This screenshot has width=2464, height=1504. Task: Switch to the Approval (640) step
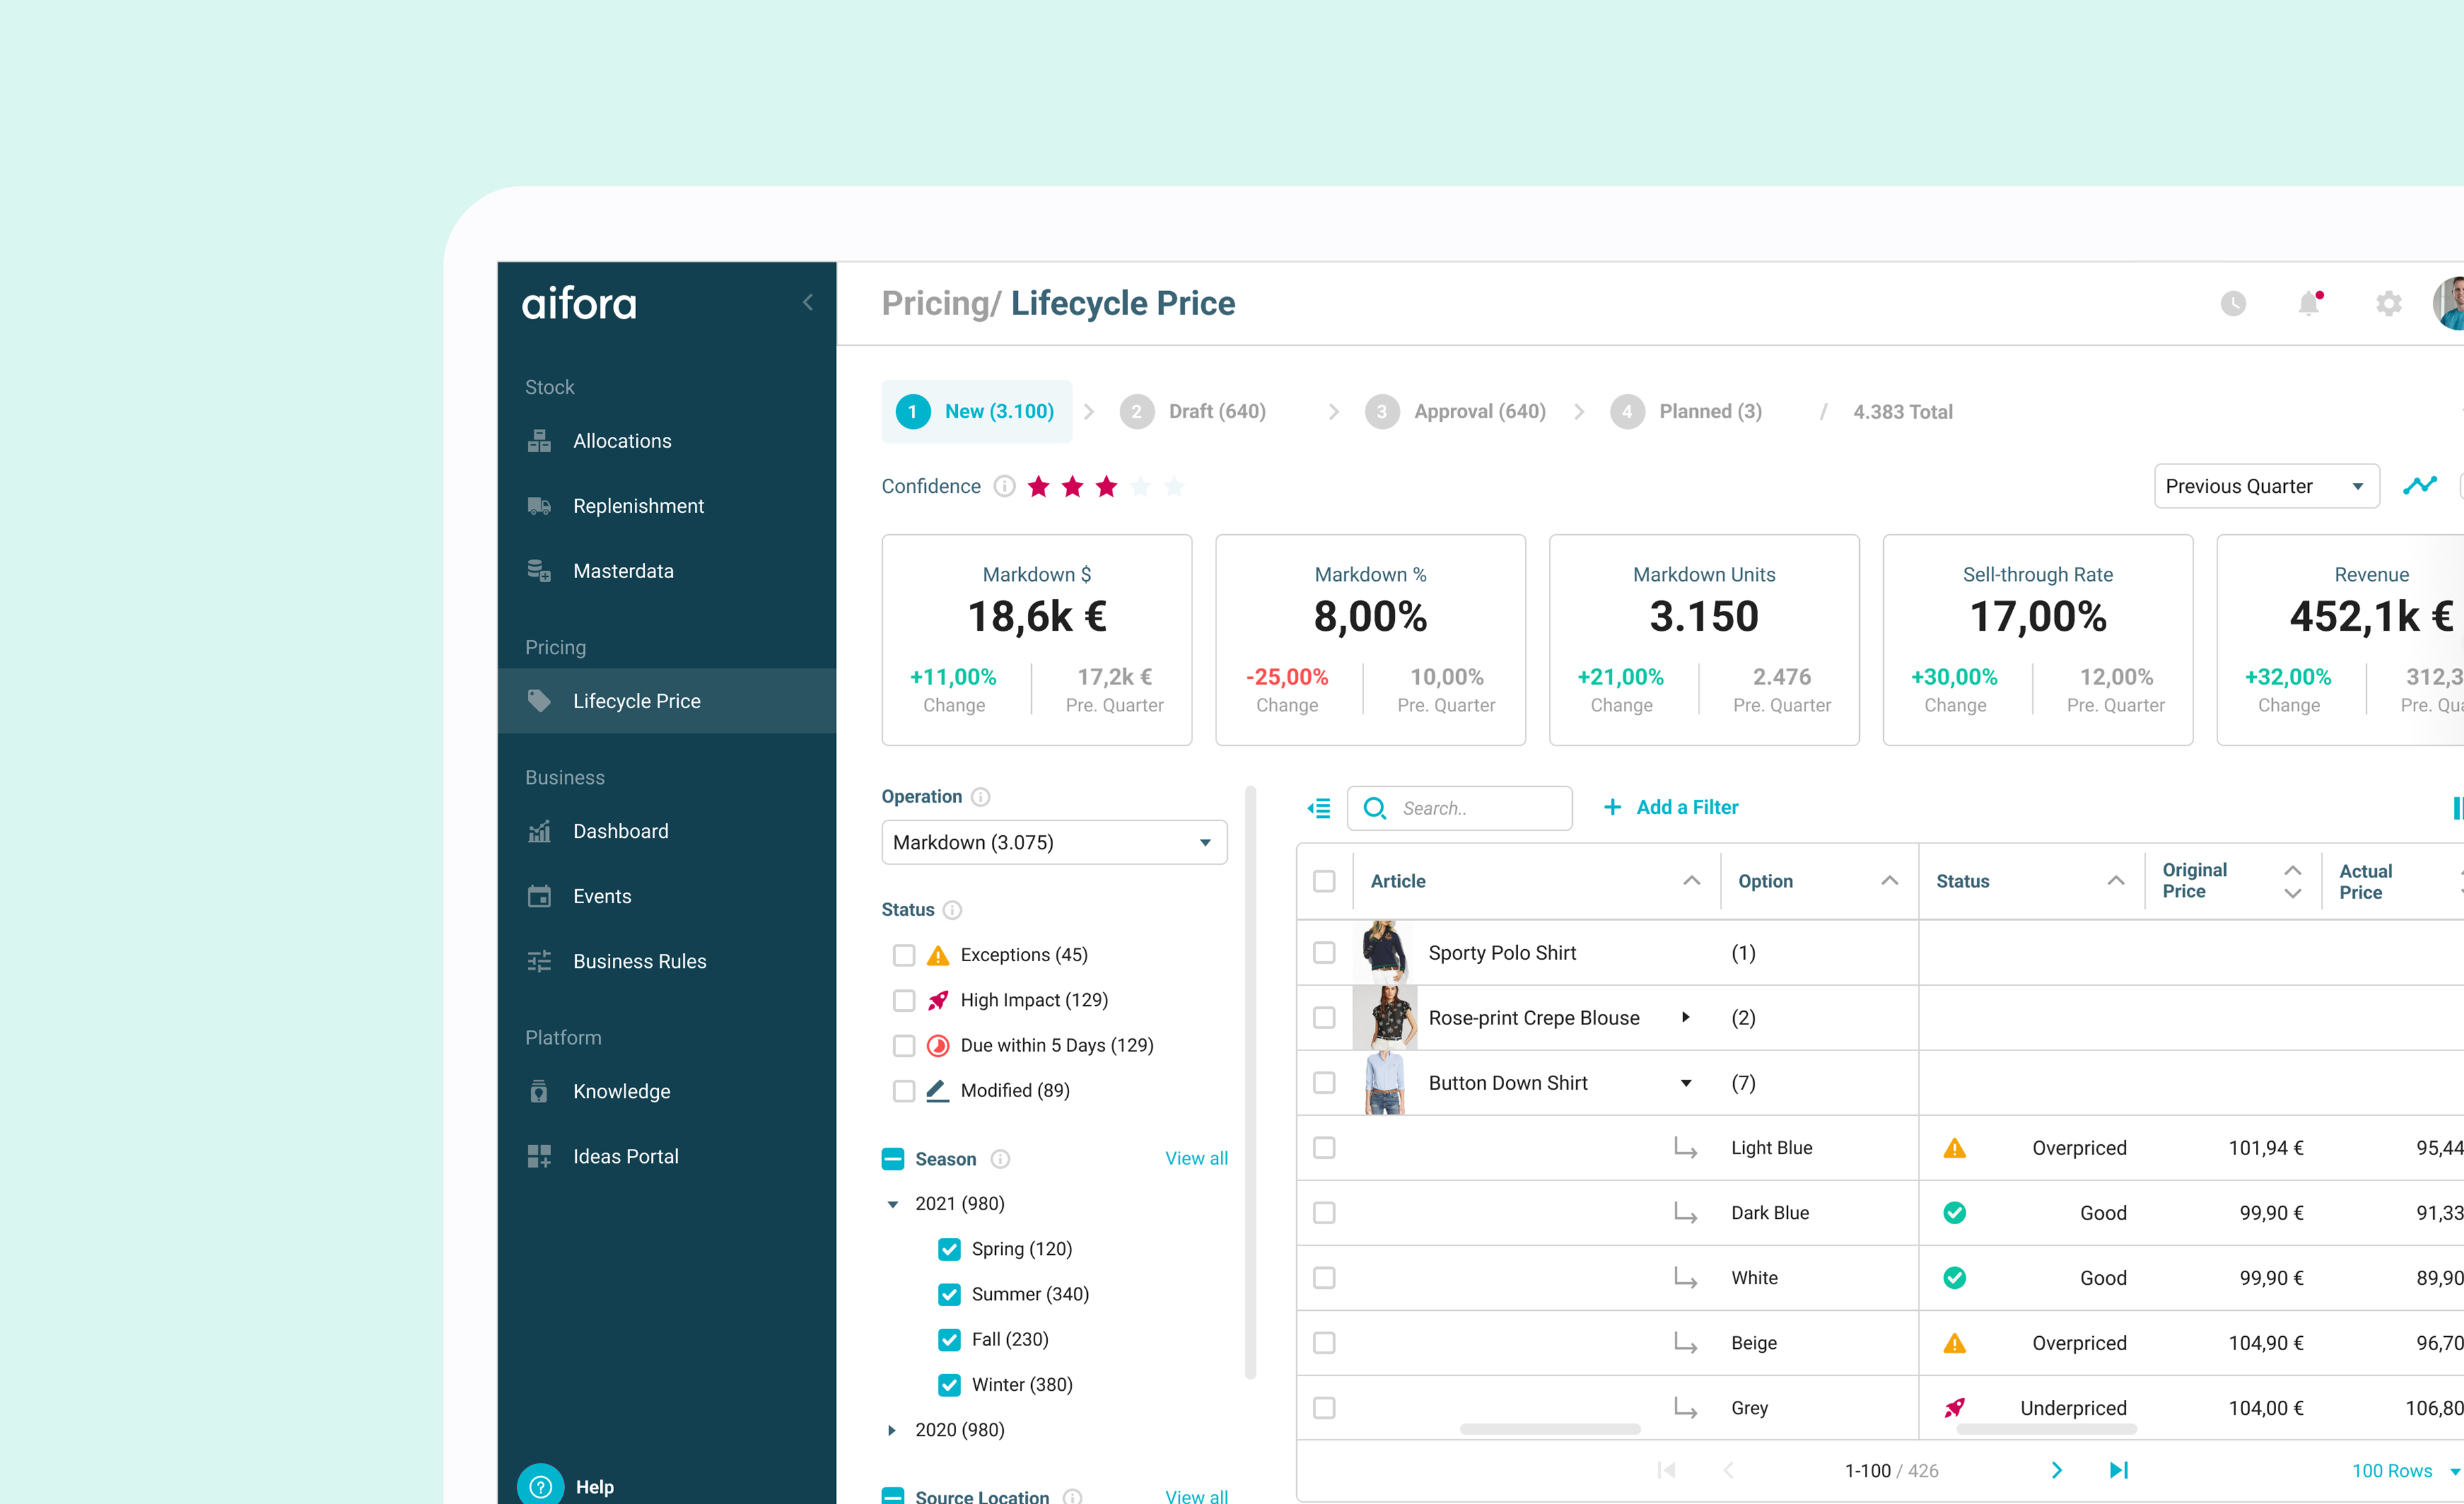pyautogui.click(x=1455, y=411)
